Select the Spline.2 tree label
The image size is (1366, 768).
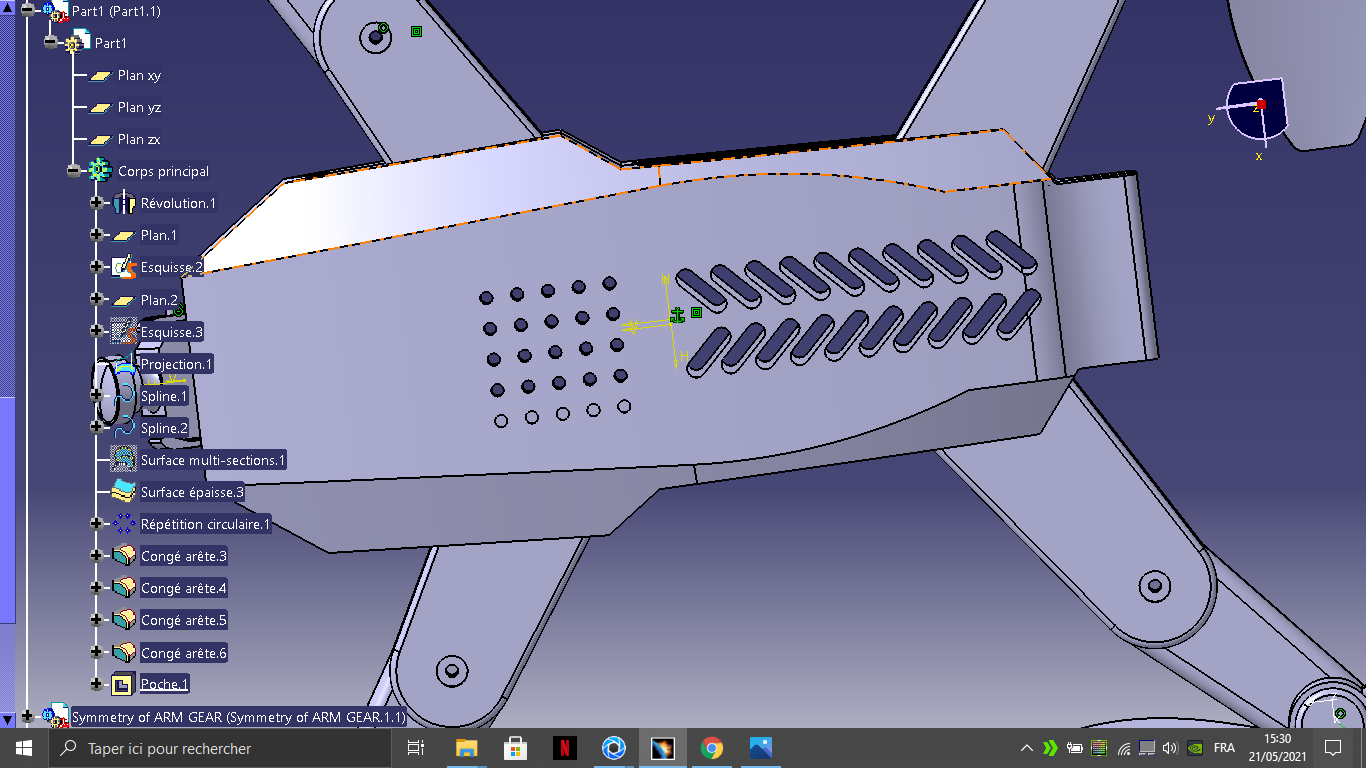click(164, 428)
